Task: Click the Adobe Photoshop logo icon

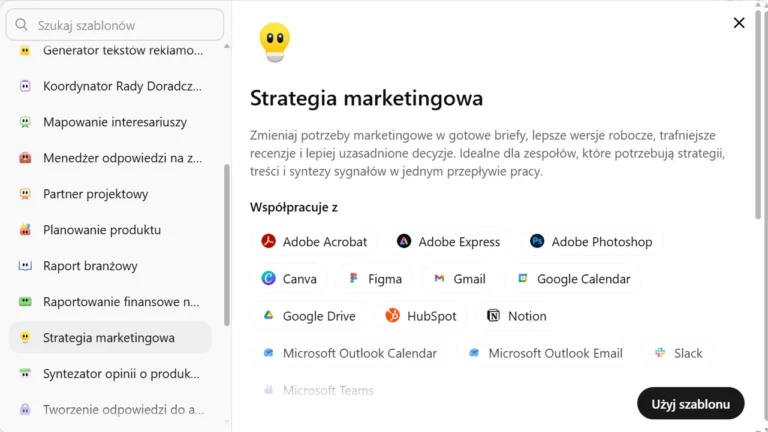Action: (537, 241)
